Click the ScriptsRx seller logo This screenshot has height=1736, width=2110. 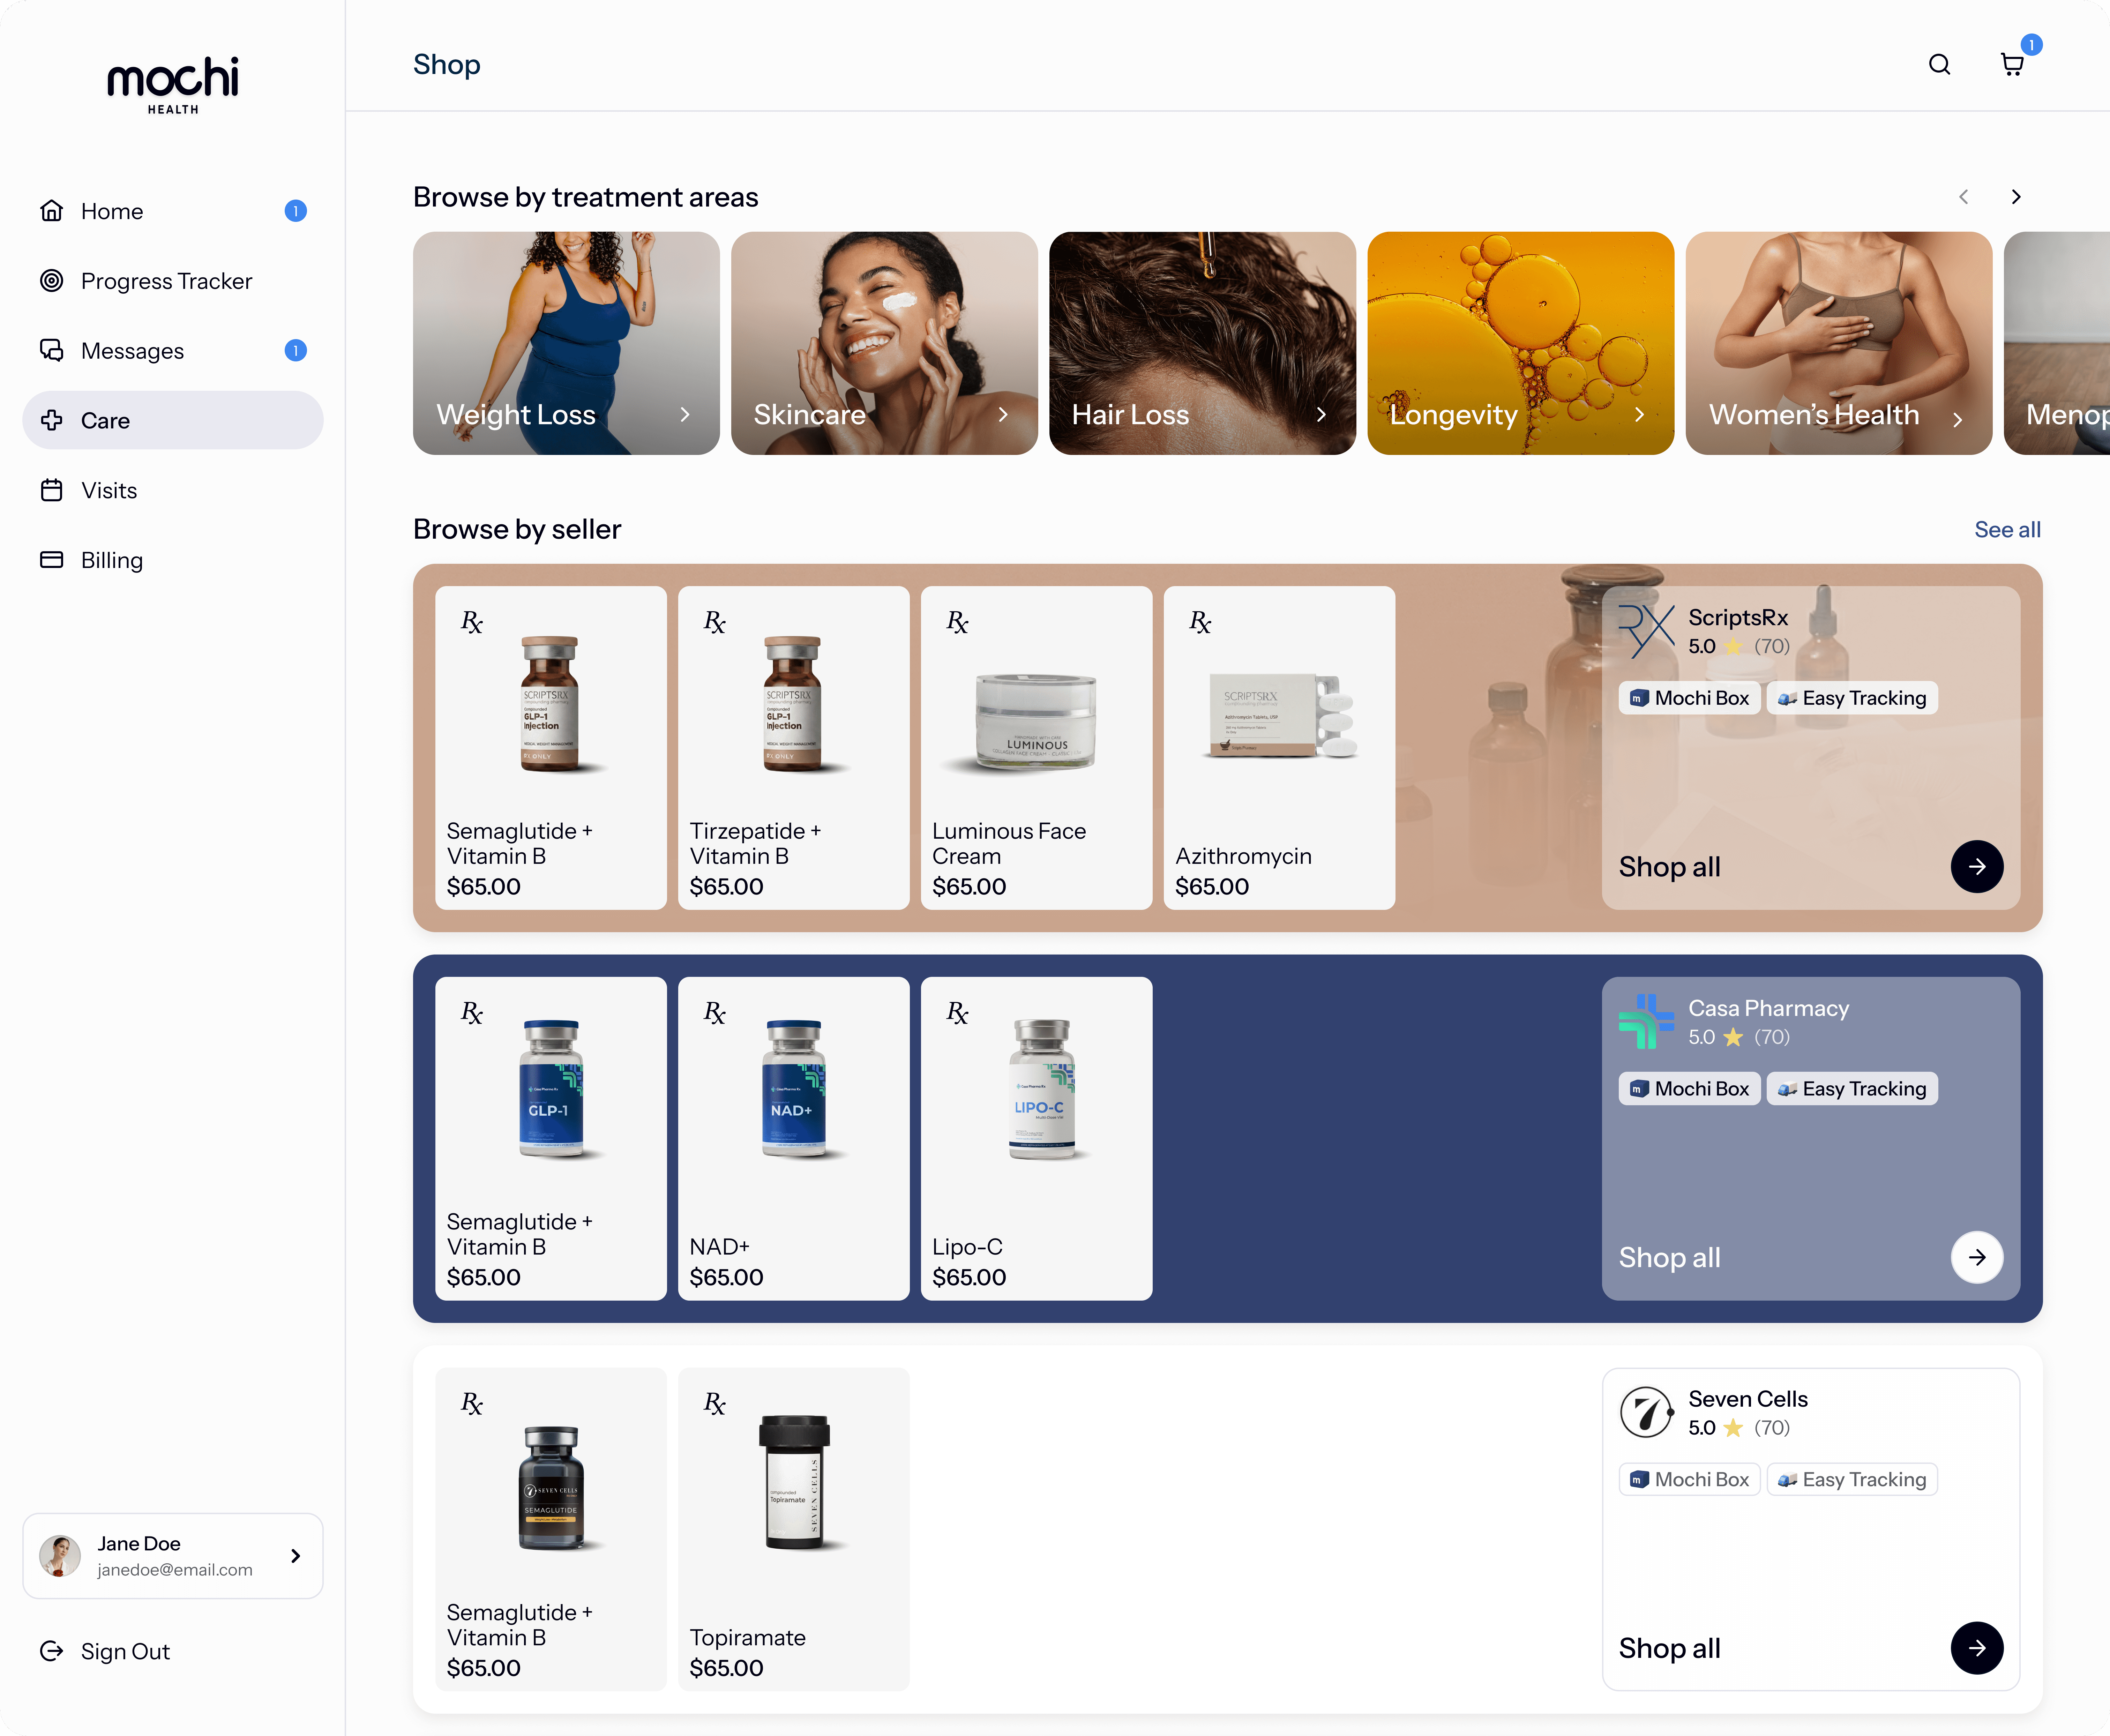coord(1646,631)
